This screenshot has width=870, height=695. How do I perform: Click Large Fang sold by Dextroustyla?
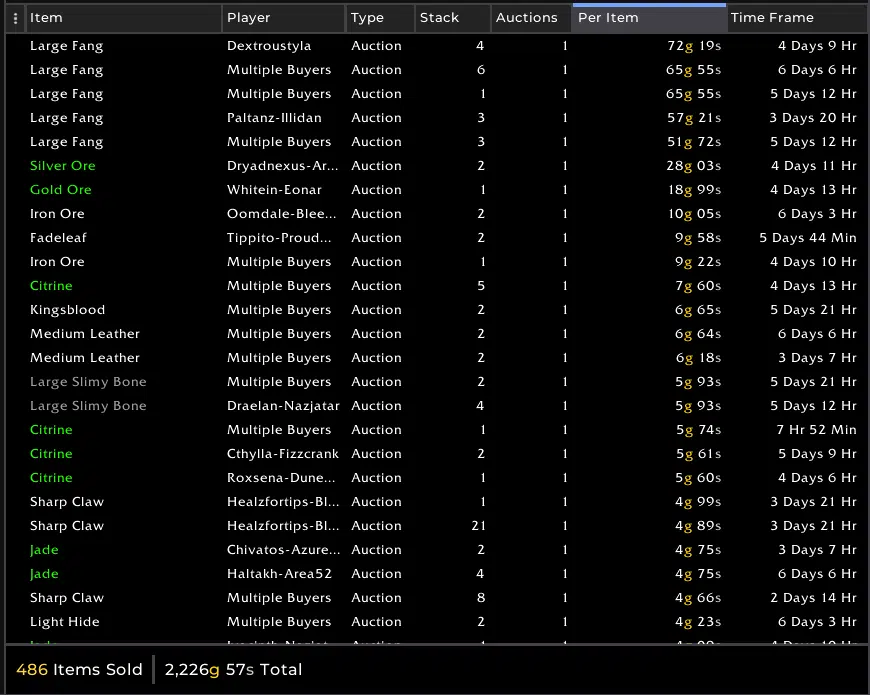point(67,46)
